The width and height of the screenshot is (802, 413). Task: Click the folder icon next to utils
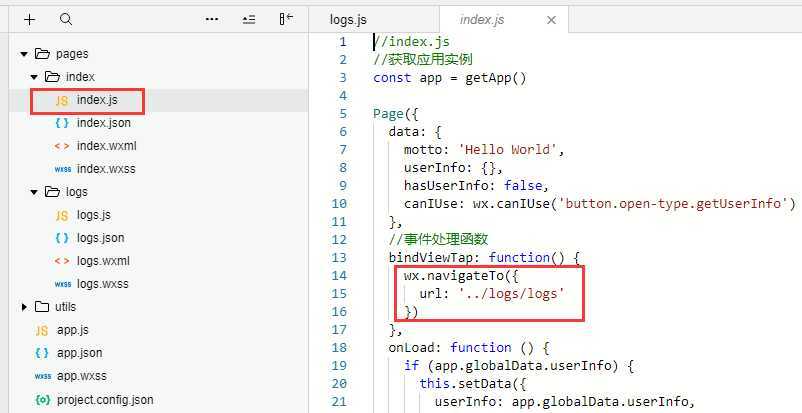click(42, 307)
